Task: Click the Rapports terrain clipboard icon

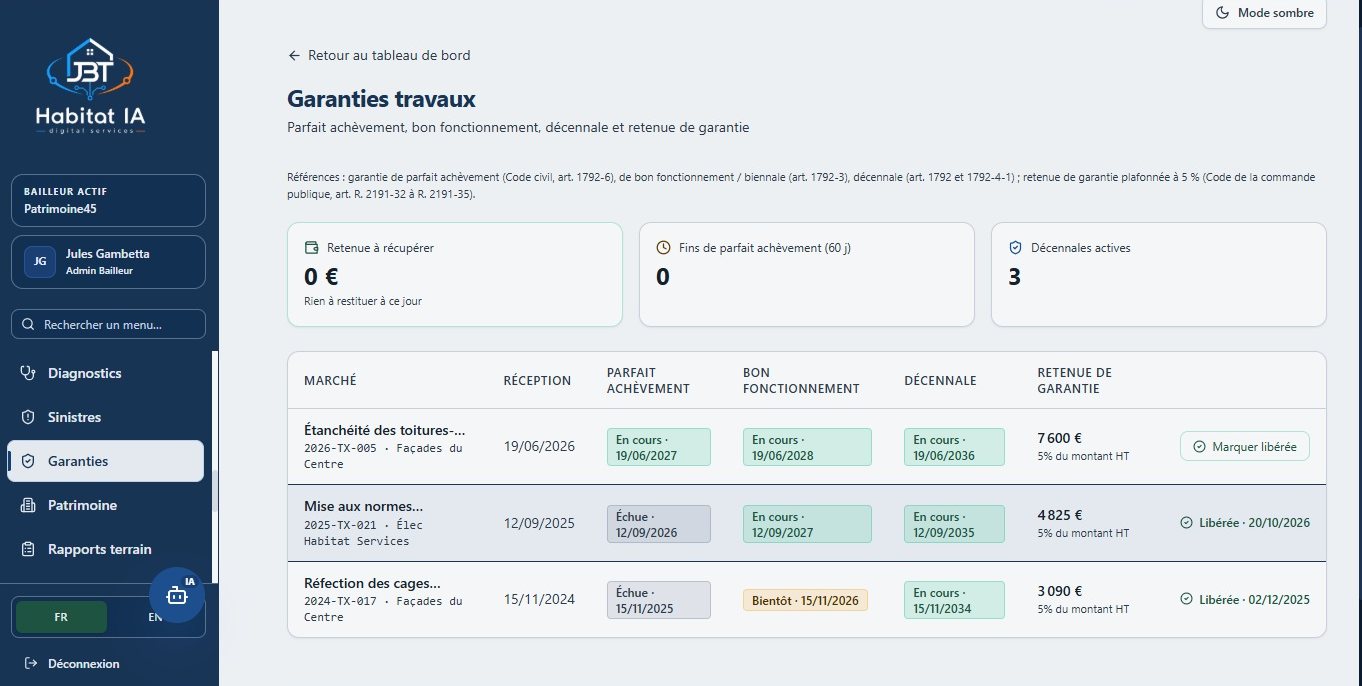Action: click(x=28, y=549)
